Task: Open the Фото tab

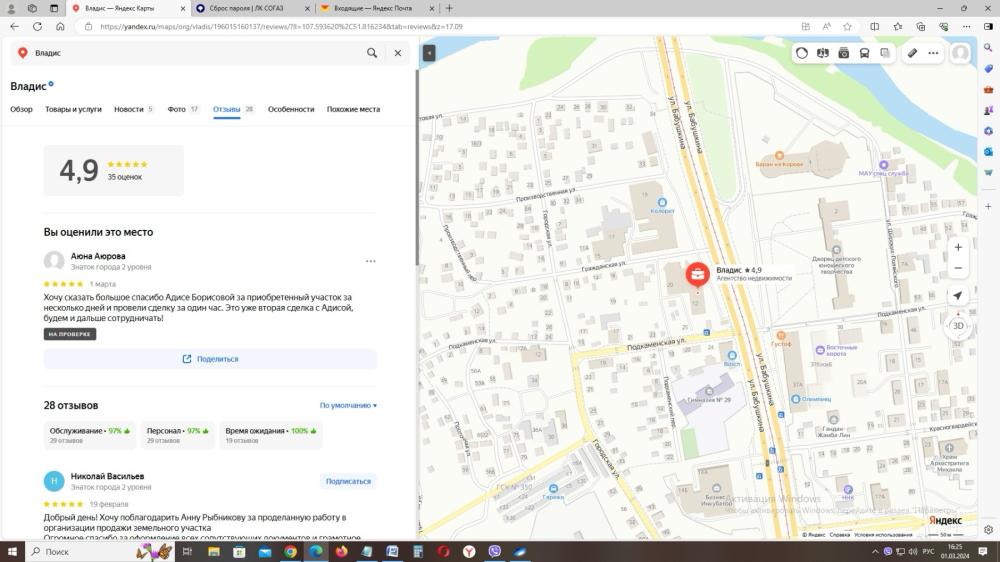Action: pyautogui.click(x=183, y=109)
